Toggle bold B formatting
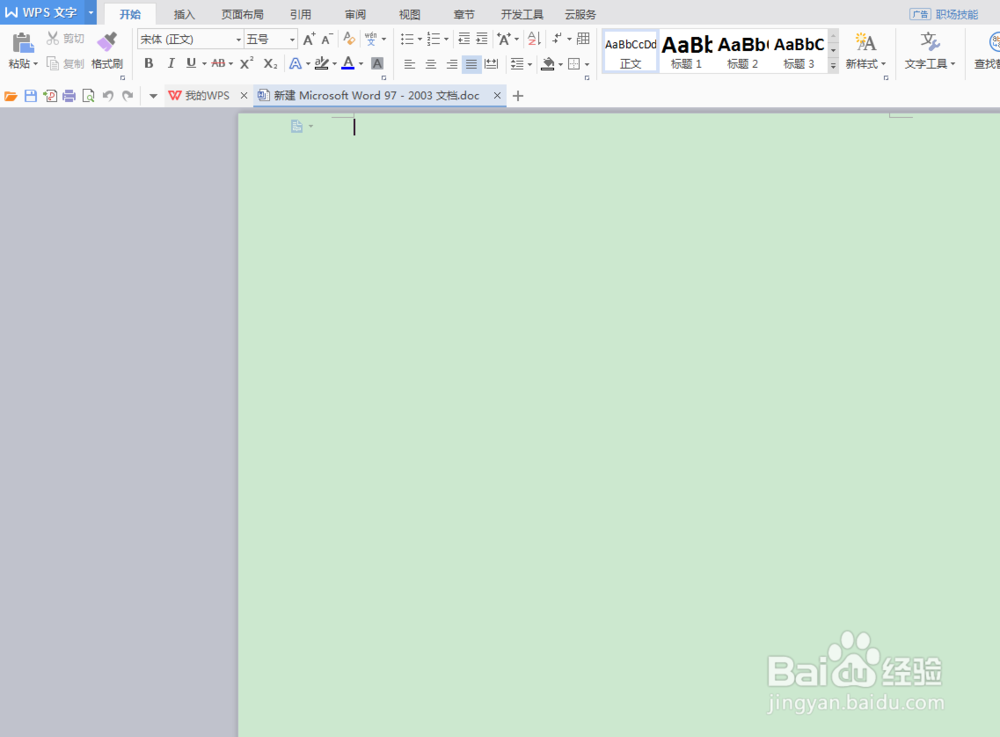 (x=149, y=63)
